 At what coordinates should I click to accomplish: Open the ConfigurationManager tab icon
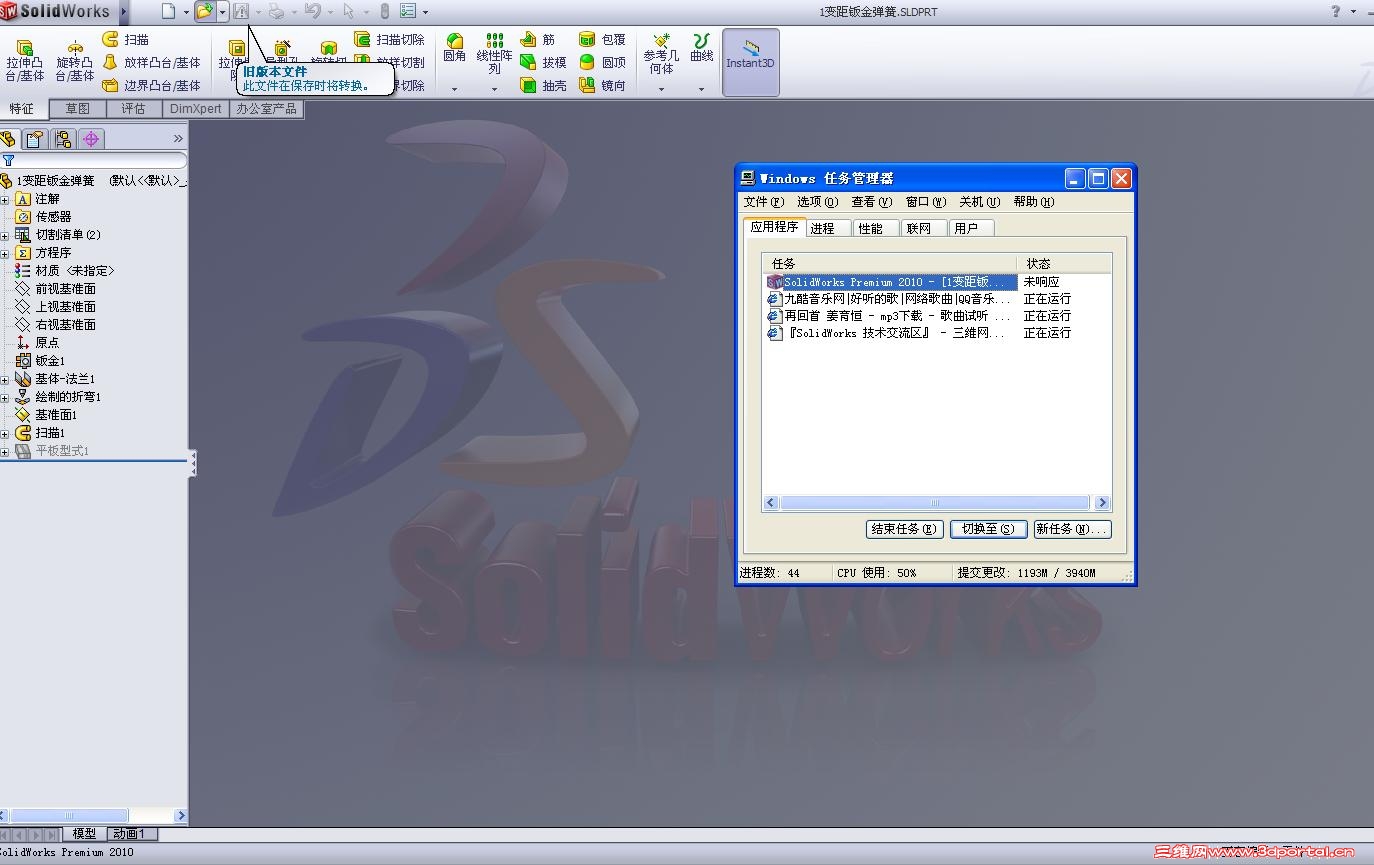[x=64, y=139]
